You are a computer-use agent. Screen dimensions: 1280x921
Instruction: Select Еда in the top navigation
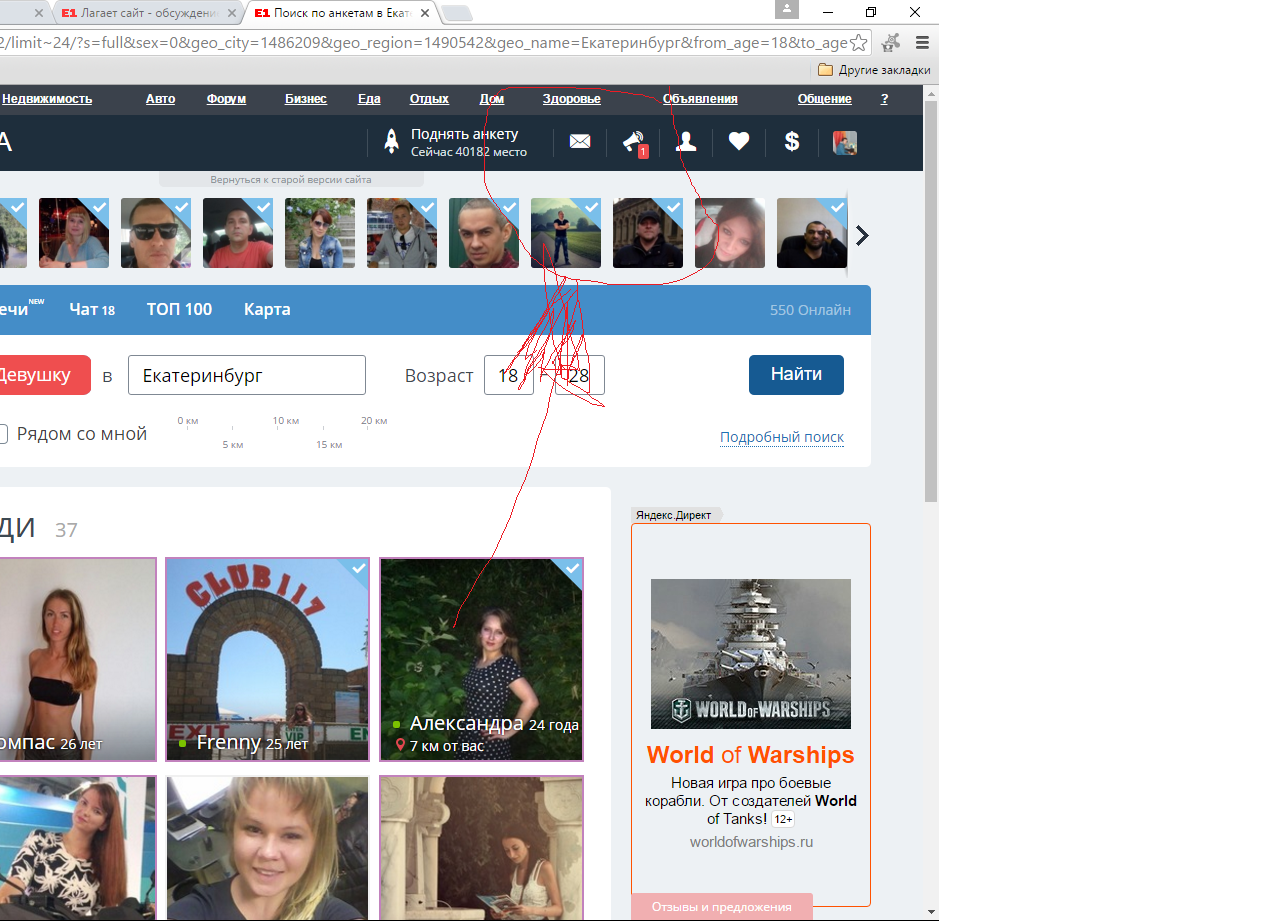[x=369, y=99]
